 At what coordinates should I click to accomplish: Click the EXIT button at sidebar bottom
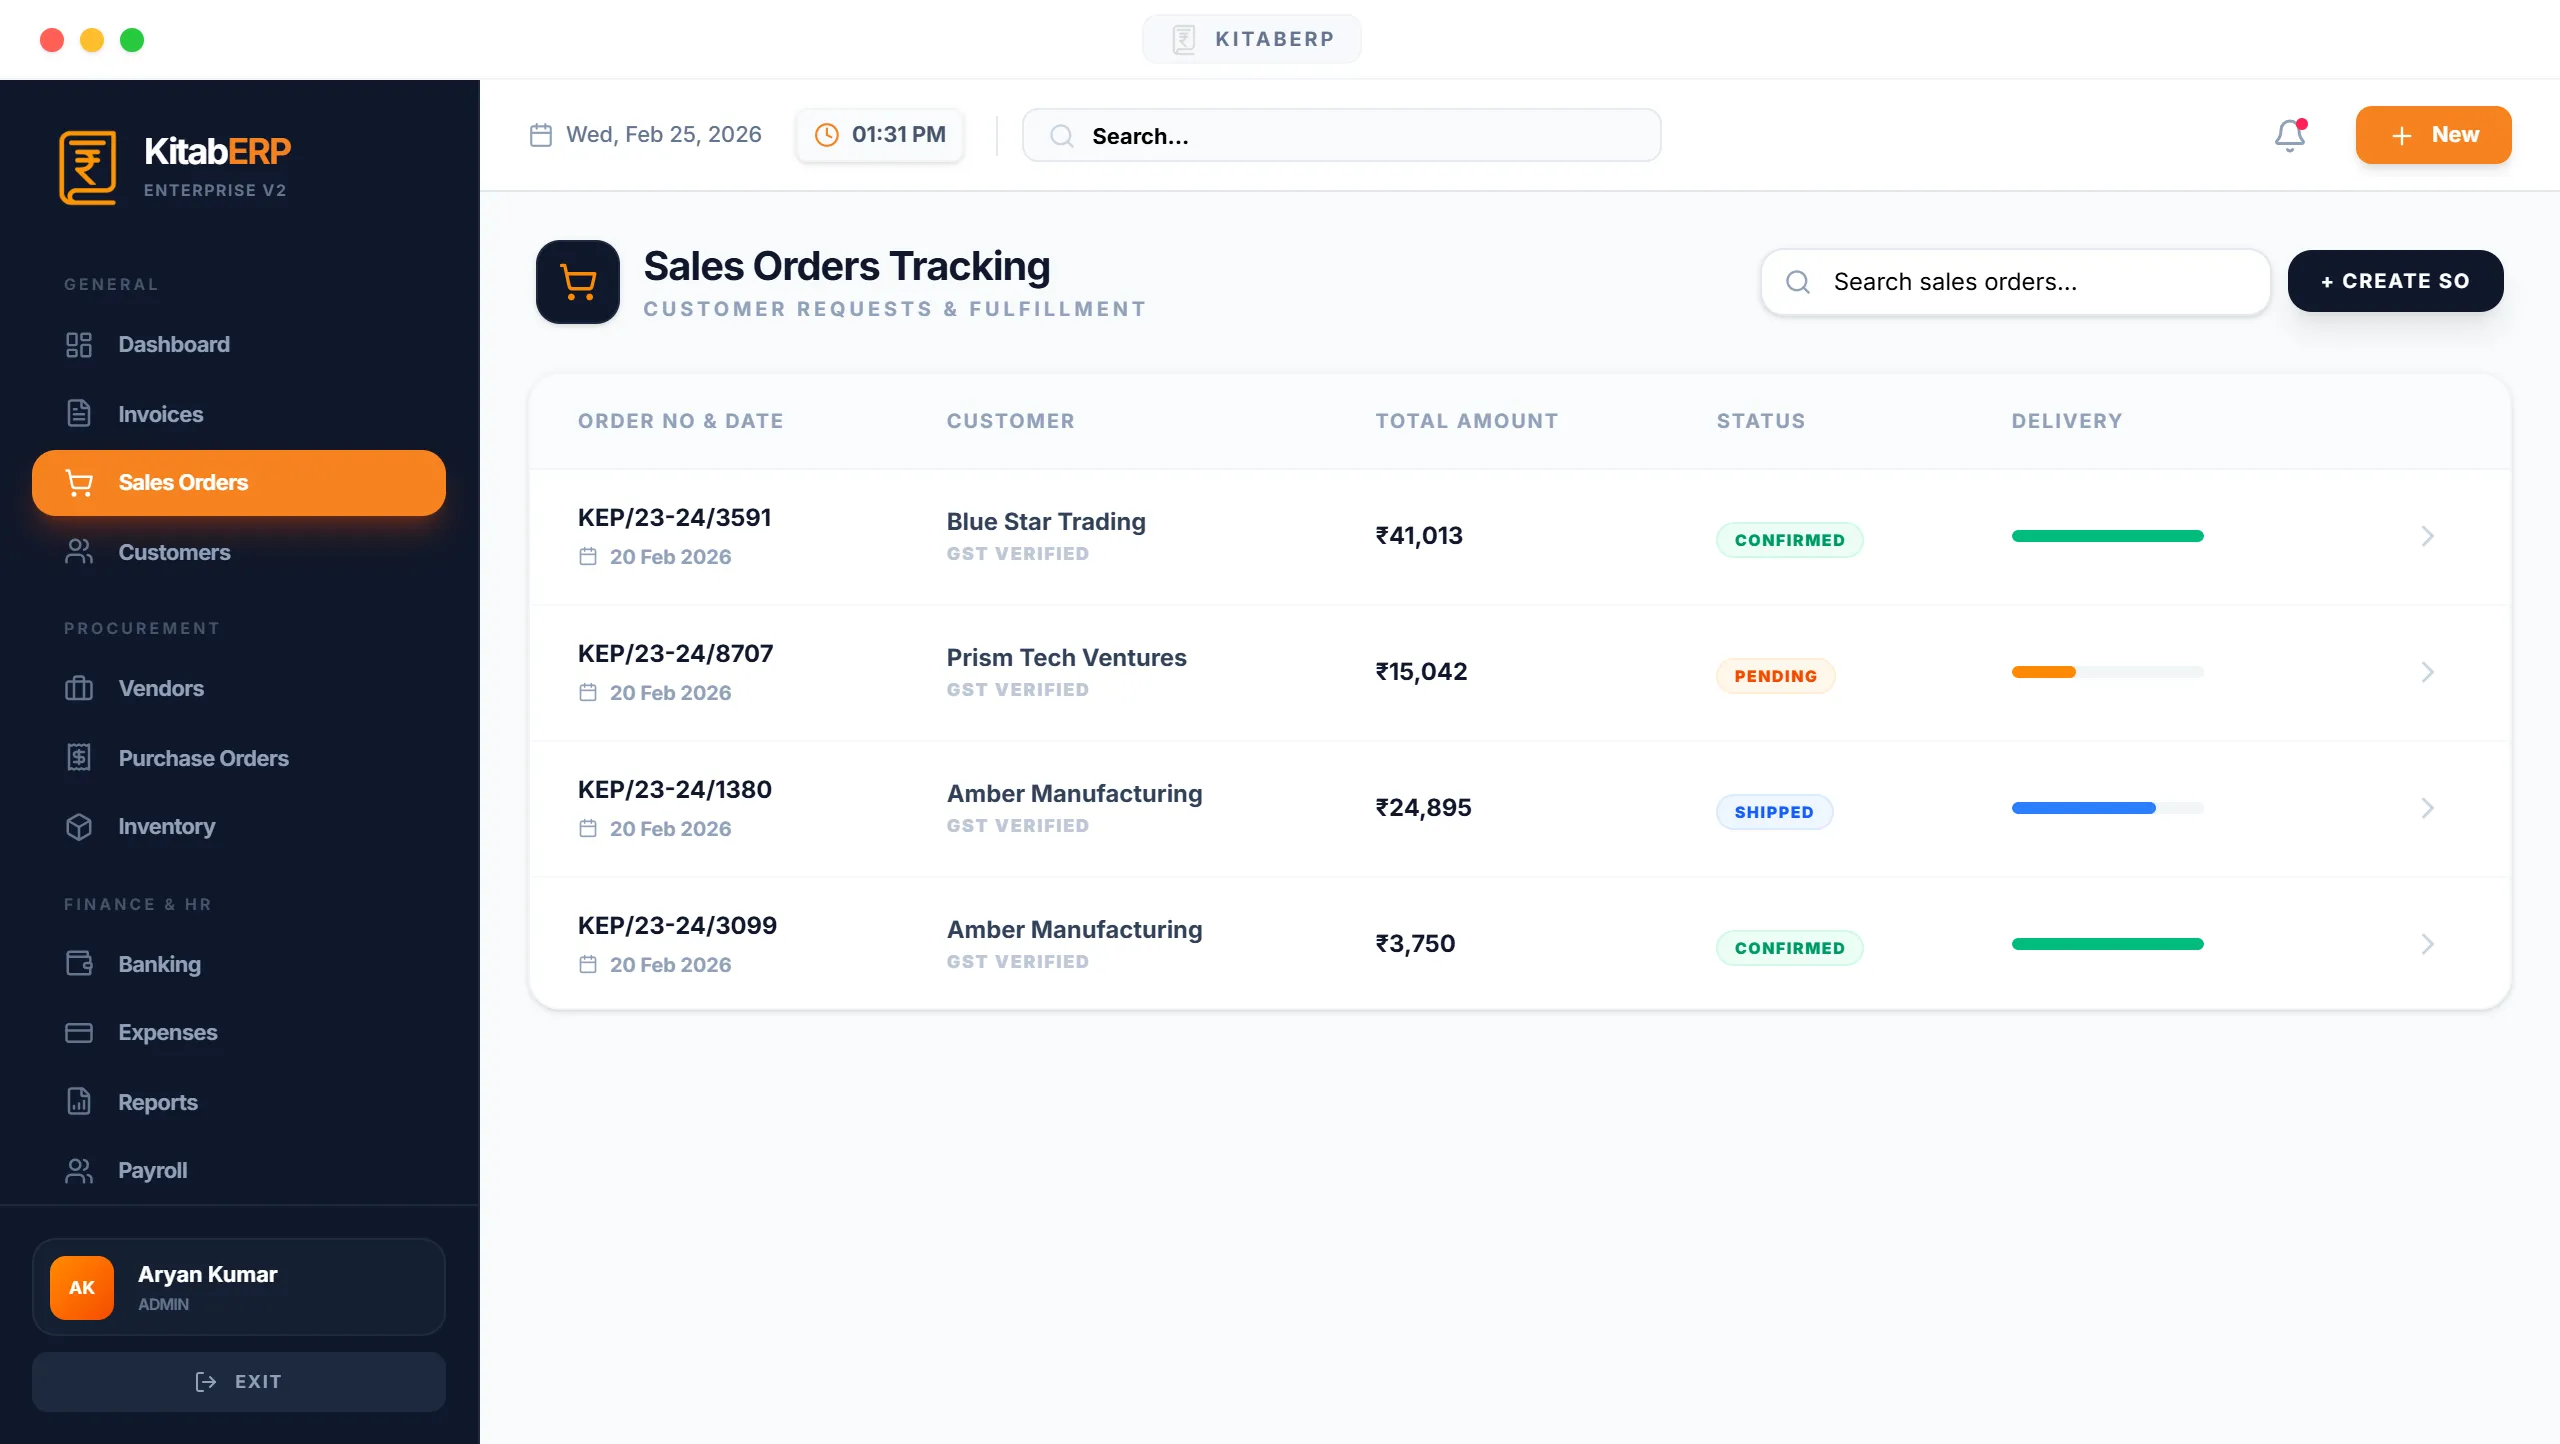click(x=238, y=1381)
